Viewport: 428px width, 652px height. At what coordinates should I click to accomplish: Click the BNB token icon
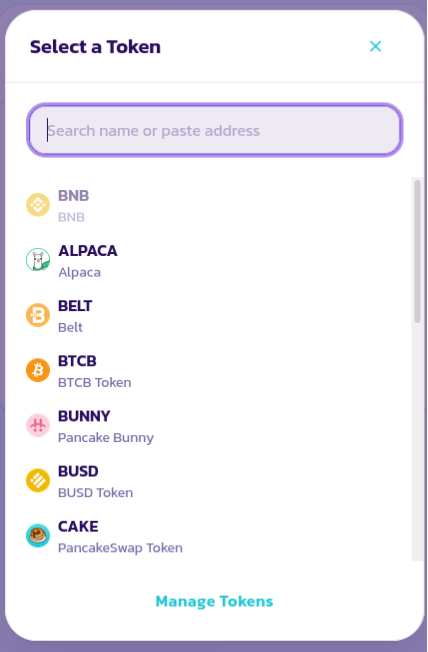(38, 205)
